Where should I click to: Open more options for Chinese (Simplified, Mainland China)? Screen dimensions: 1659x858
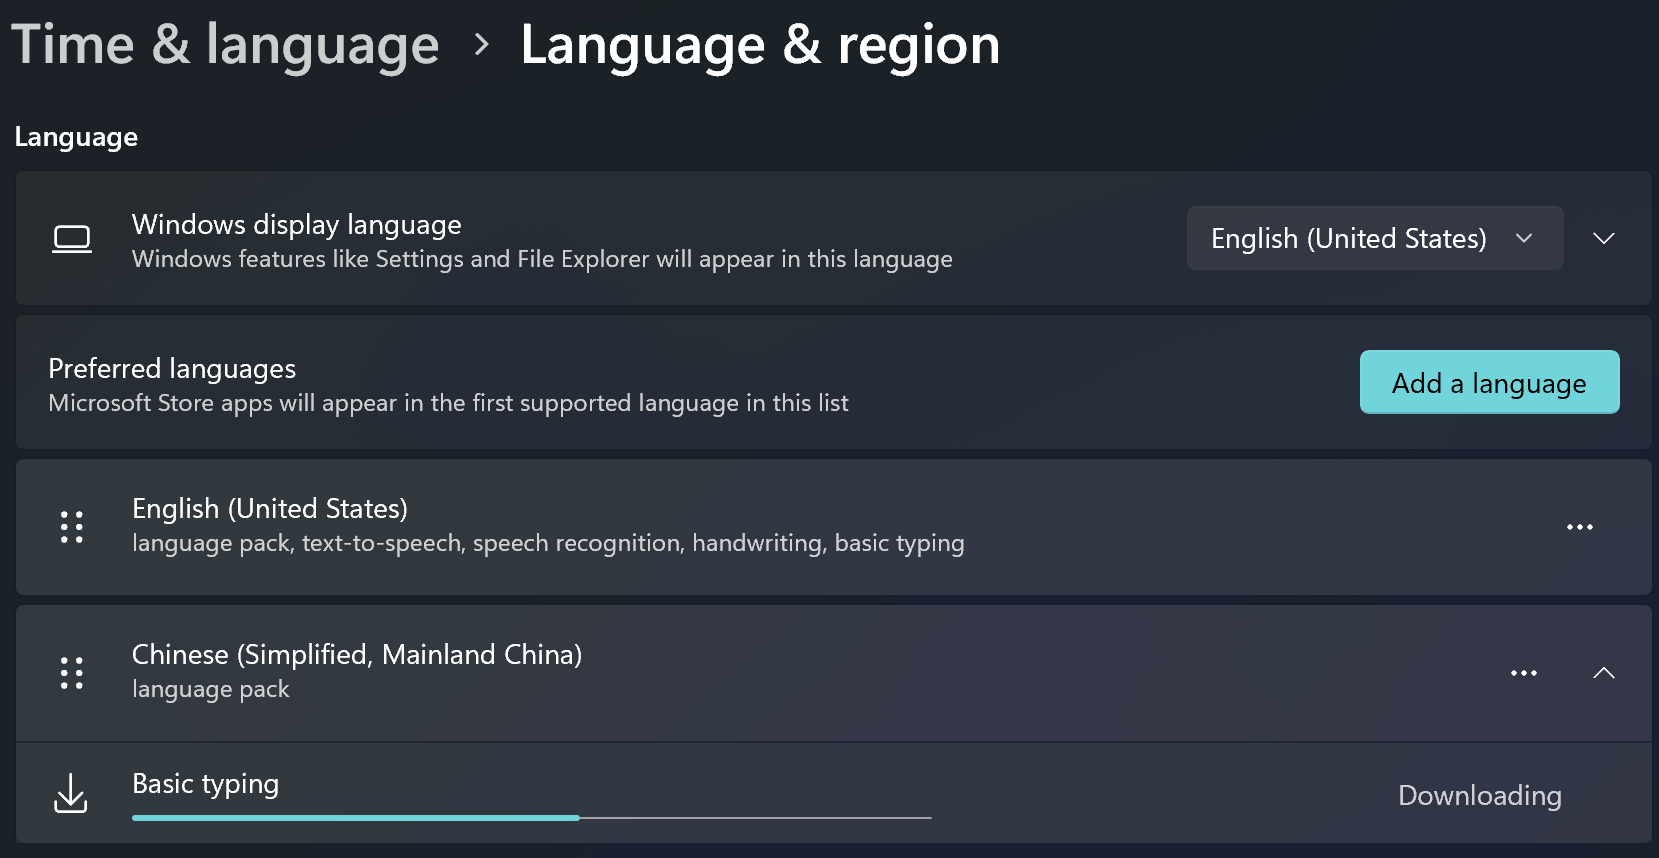(x=1523, y=673)
